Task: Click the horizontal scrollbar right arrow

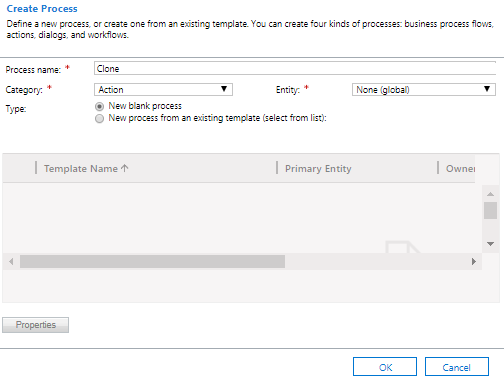Action: (x=474, y=262)
